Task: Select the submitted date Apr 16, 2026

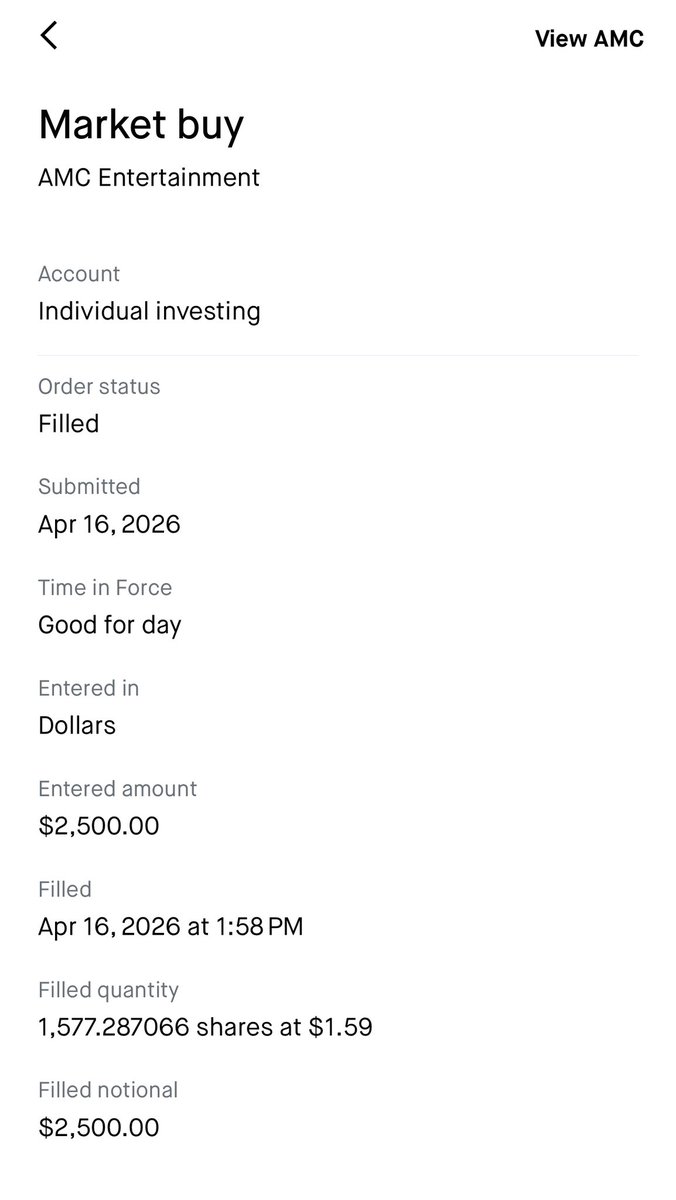Action: 109,524
